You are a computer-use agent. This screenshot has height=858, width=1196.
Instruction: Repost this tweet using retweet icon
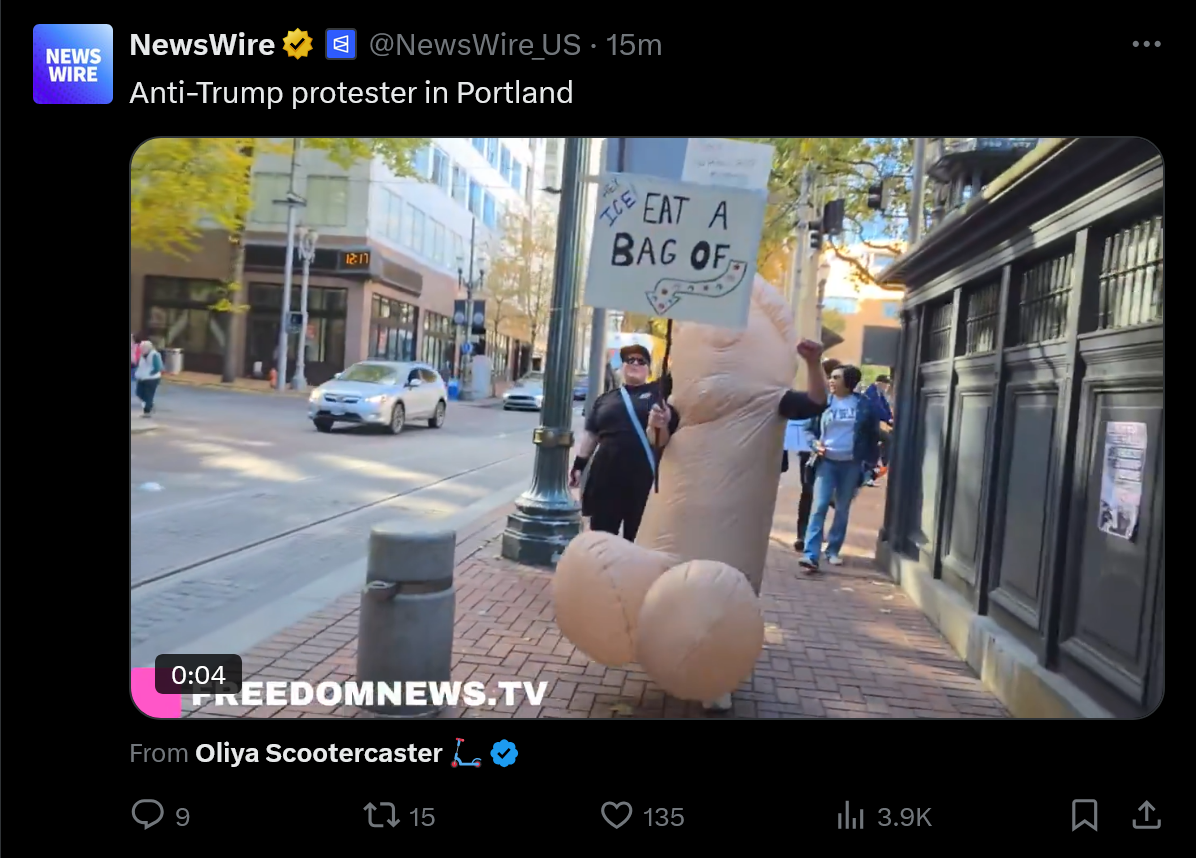click(381, 815)
